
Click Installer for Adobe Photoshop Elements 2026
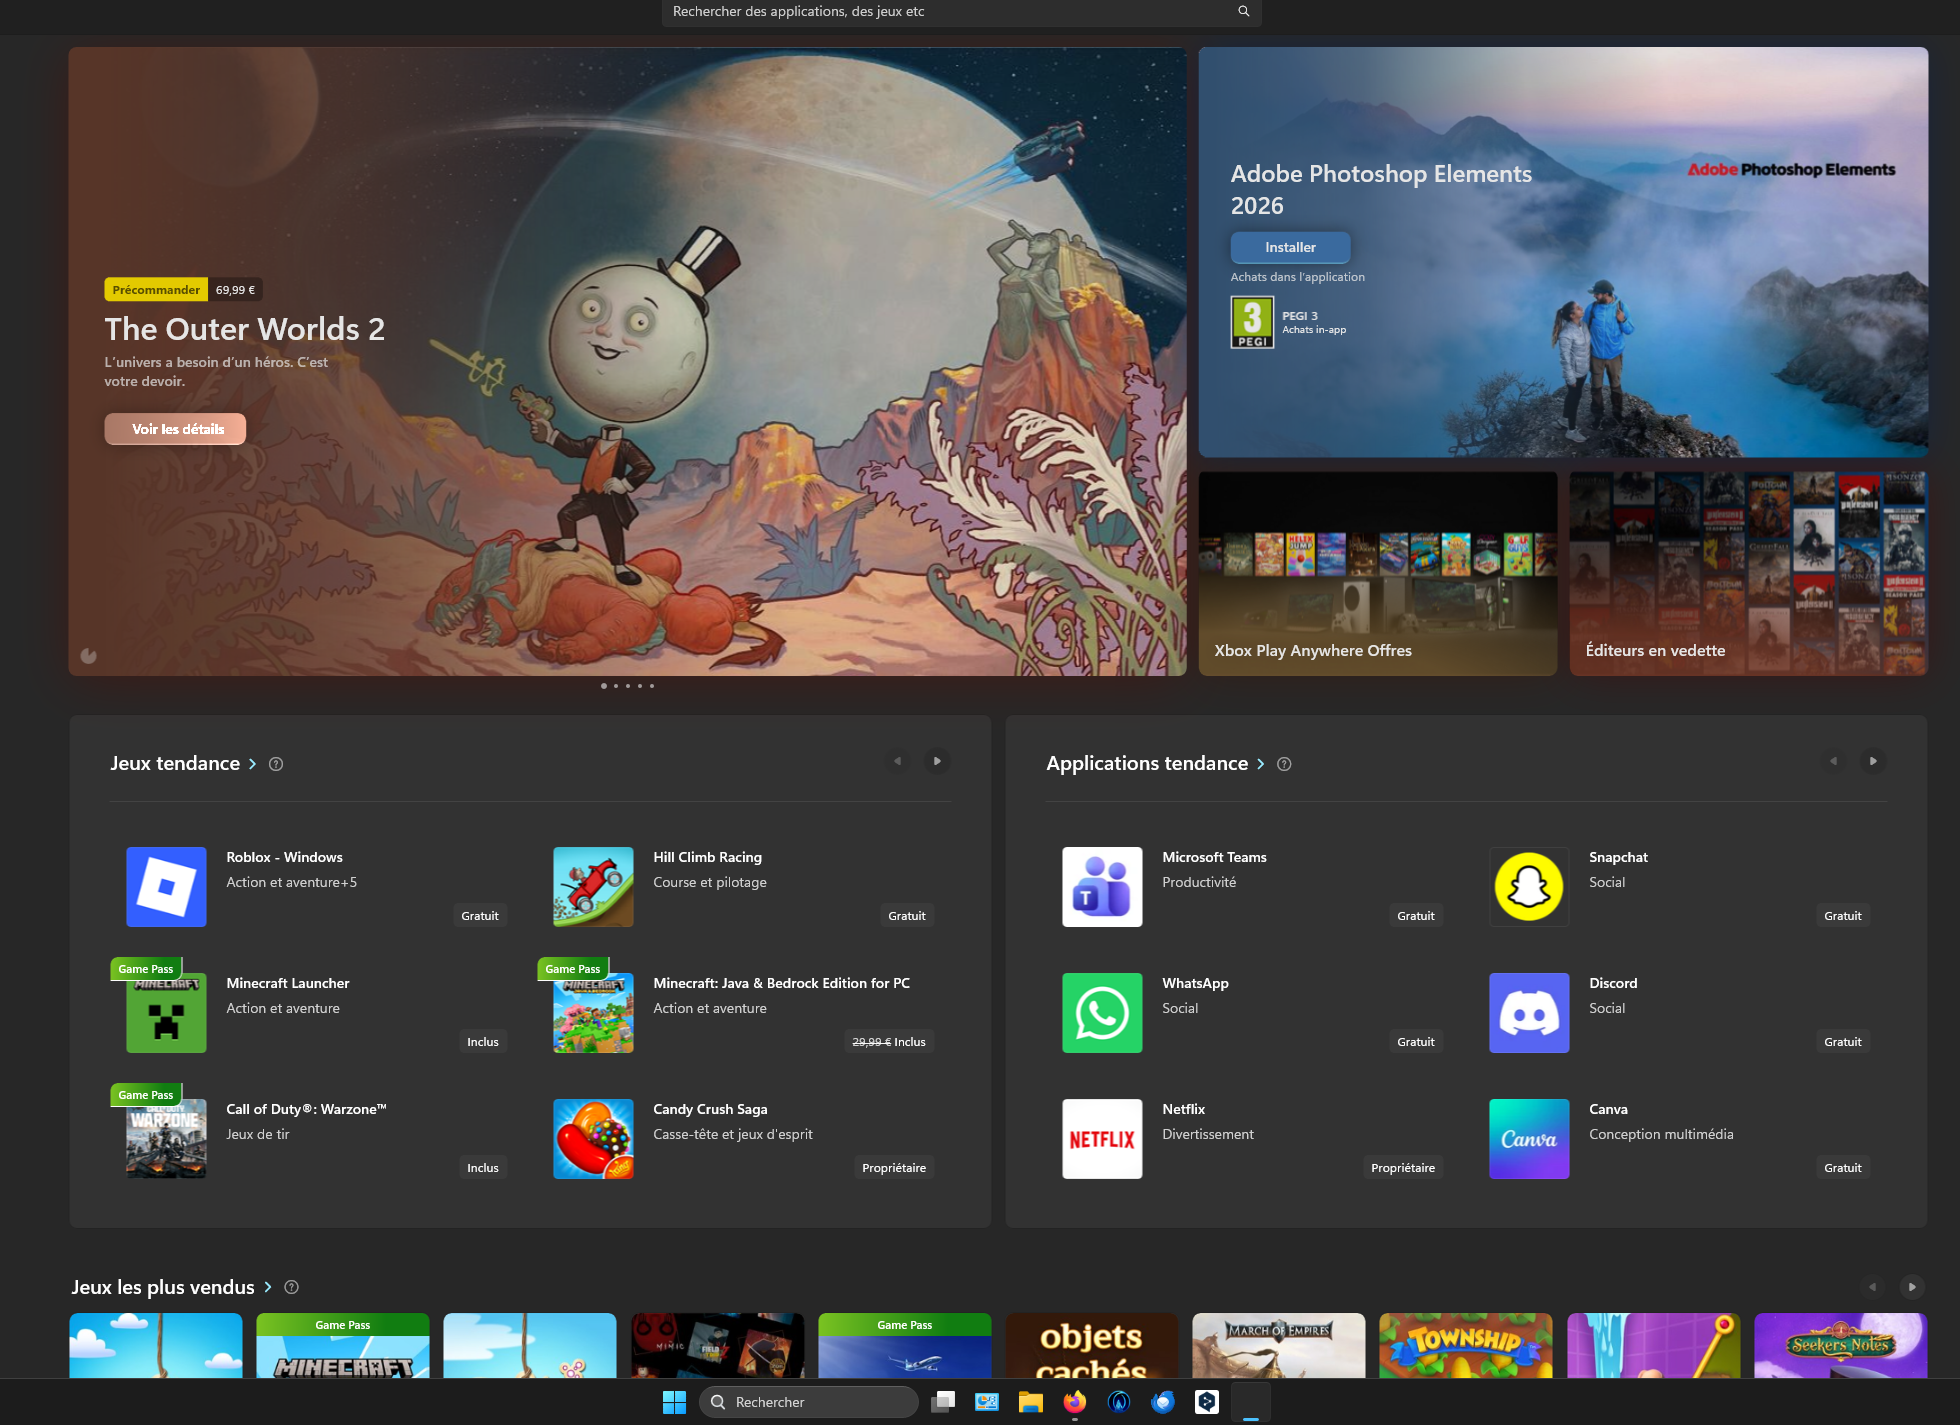(x=1290, y=247)
